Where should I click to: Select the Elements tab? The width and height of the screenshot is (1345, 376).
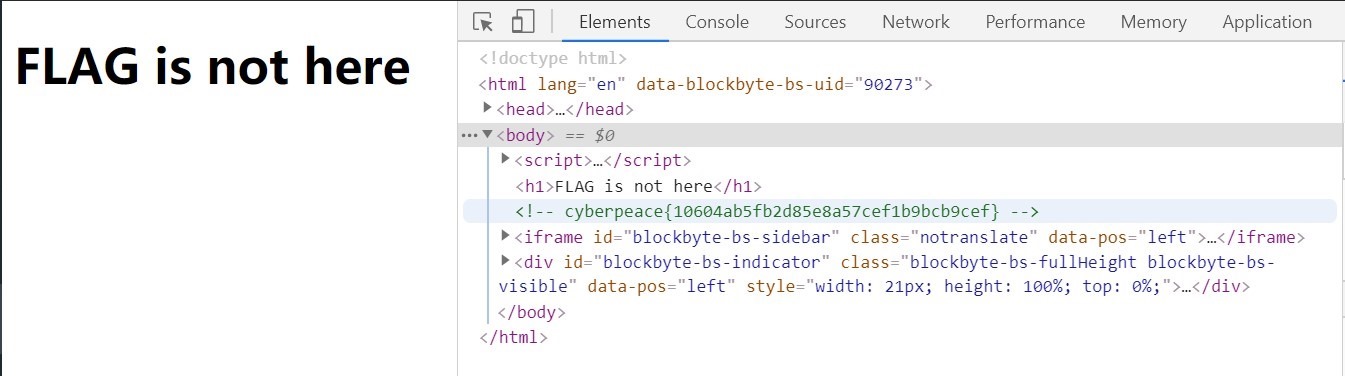(614, 22)
